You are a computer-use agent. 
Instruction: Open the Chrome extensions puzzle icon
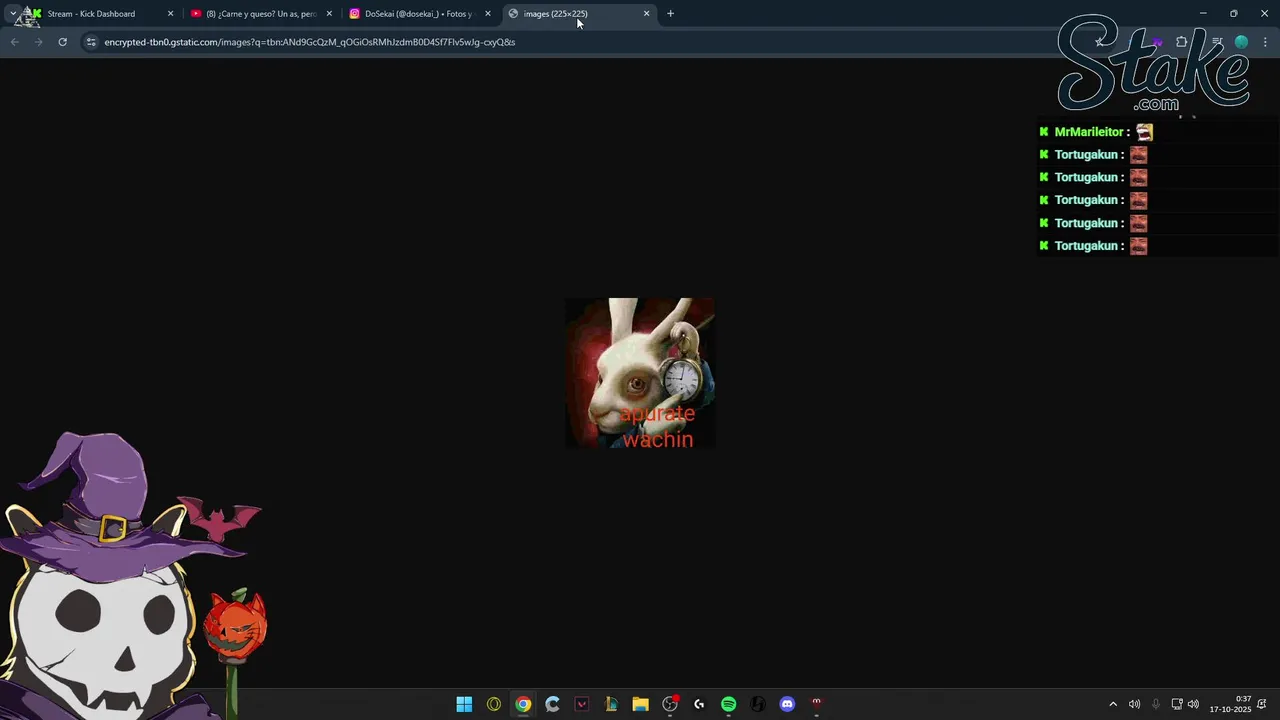pyautogui.click(x=1181, y=42)
